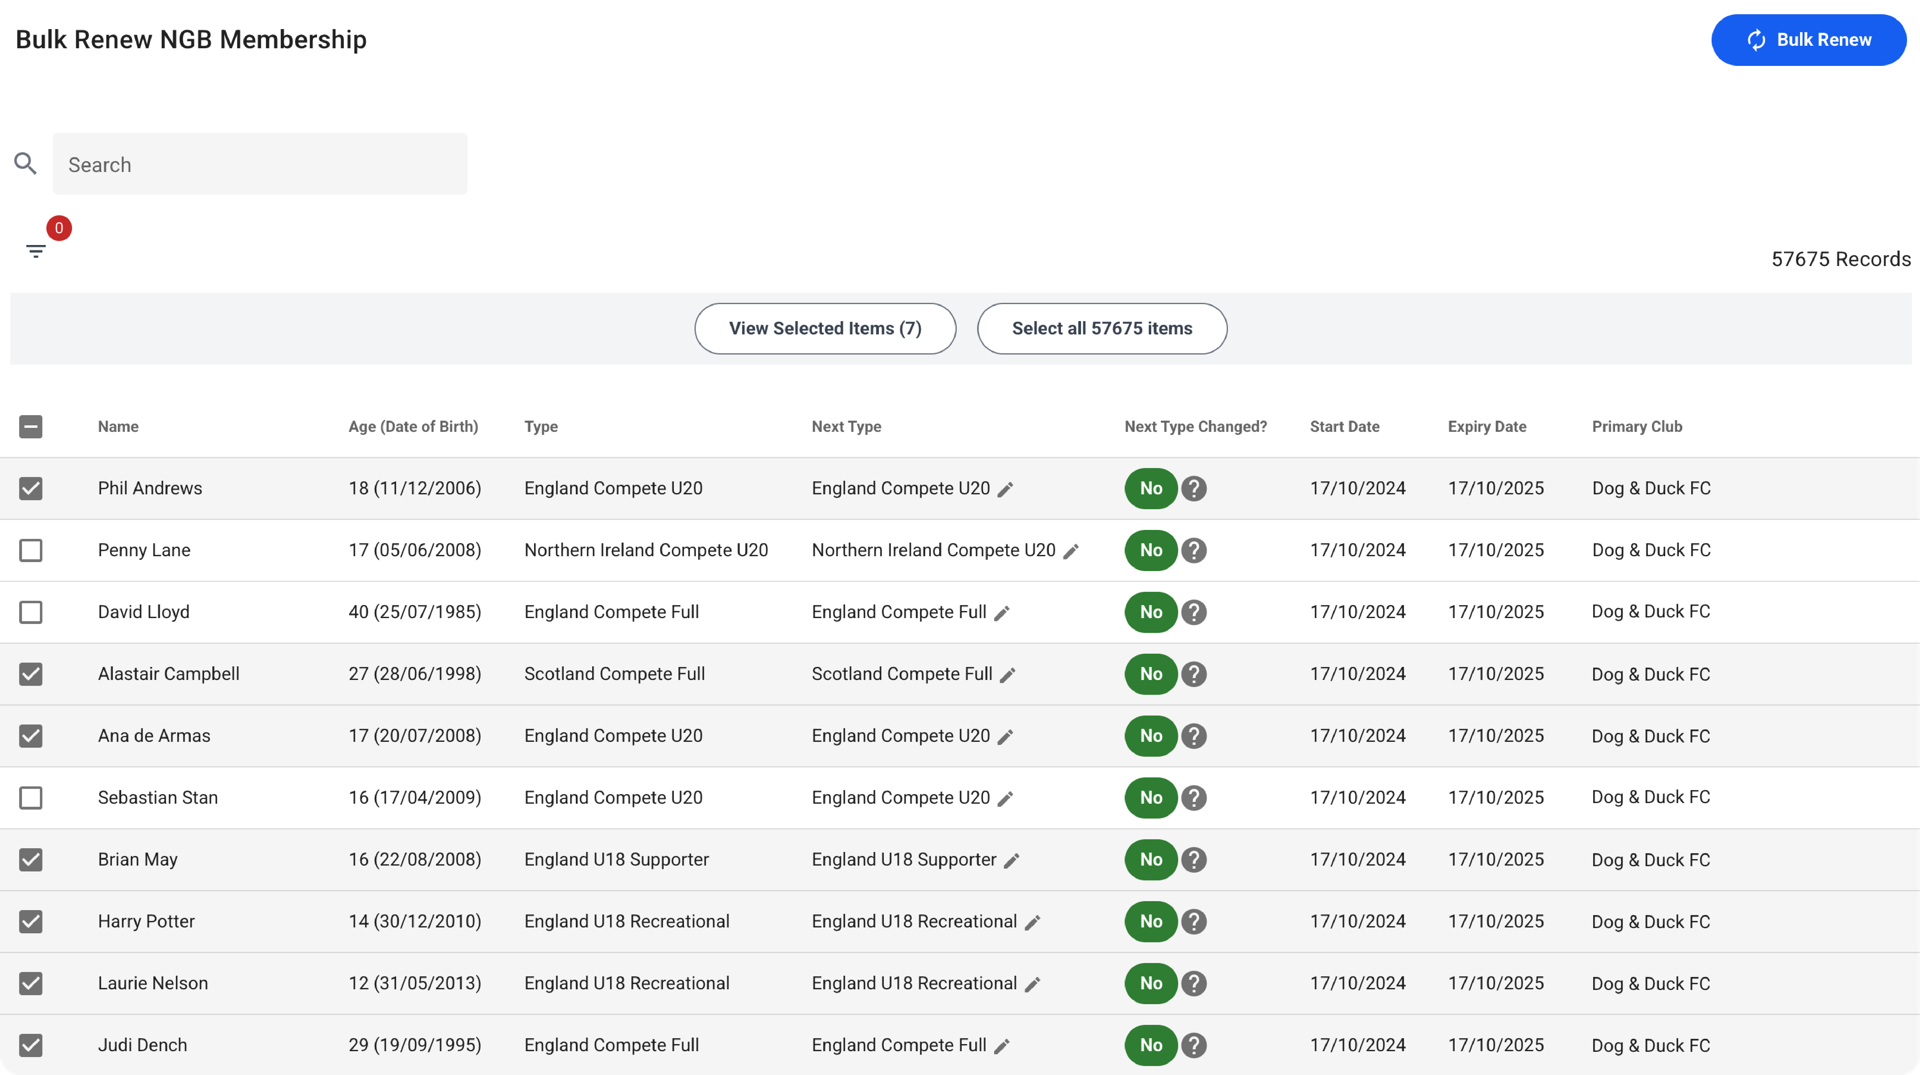Image resolution: width=1920 pixels, height=1075 pixels.
Task: Toggle the header select-all checkbox
Action: point(31,427)
